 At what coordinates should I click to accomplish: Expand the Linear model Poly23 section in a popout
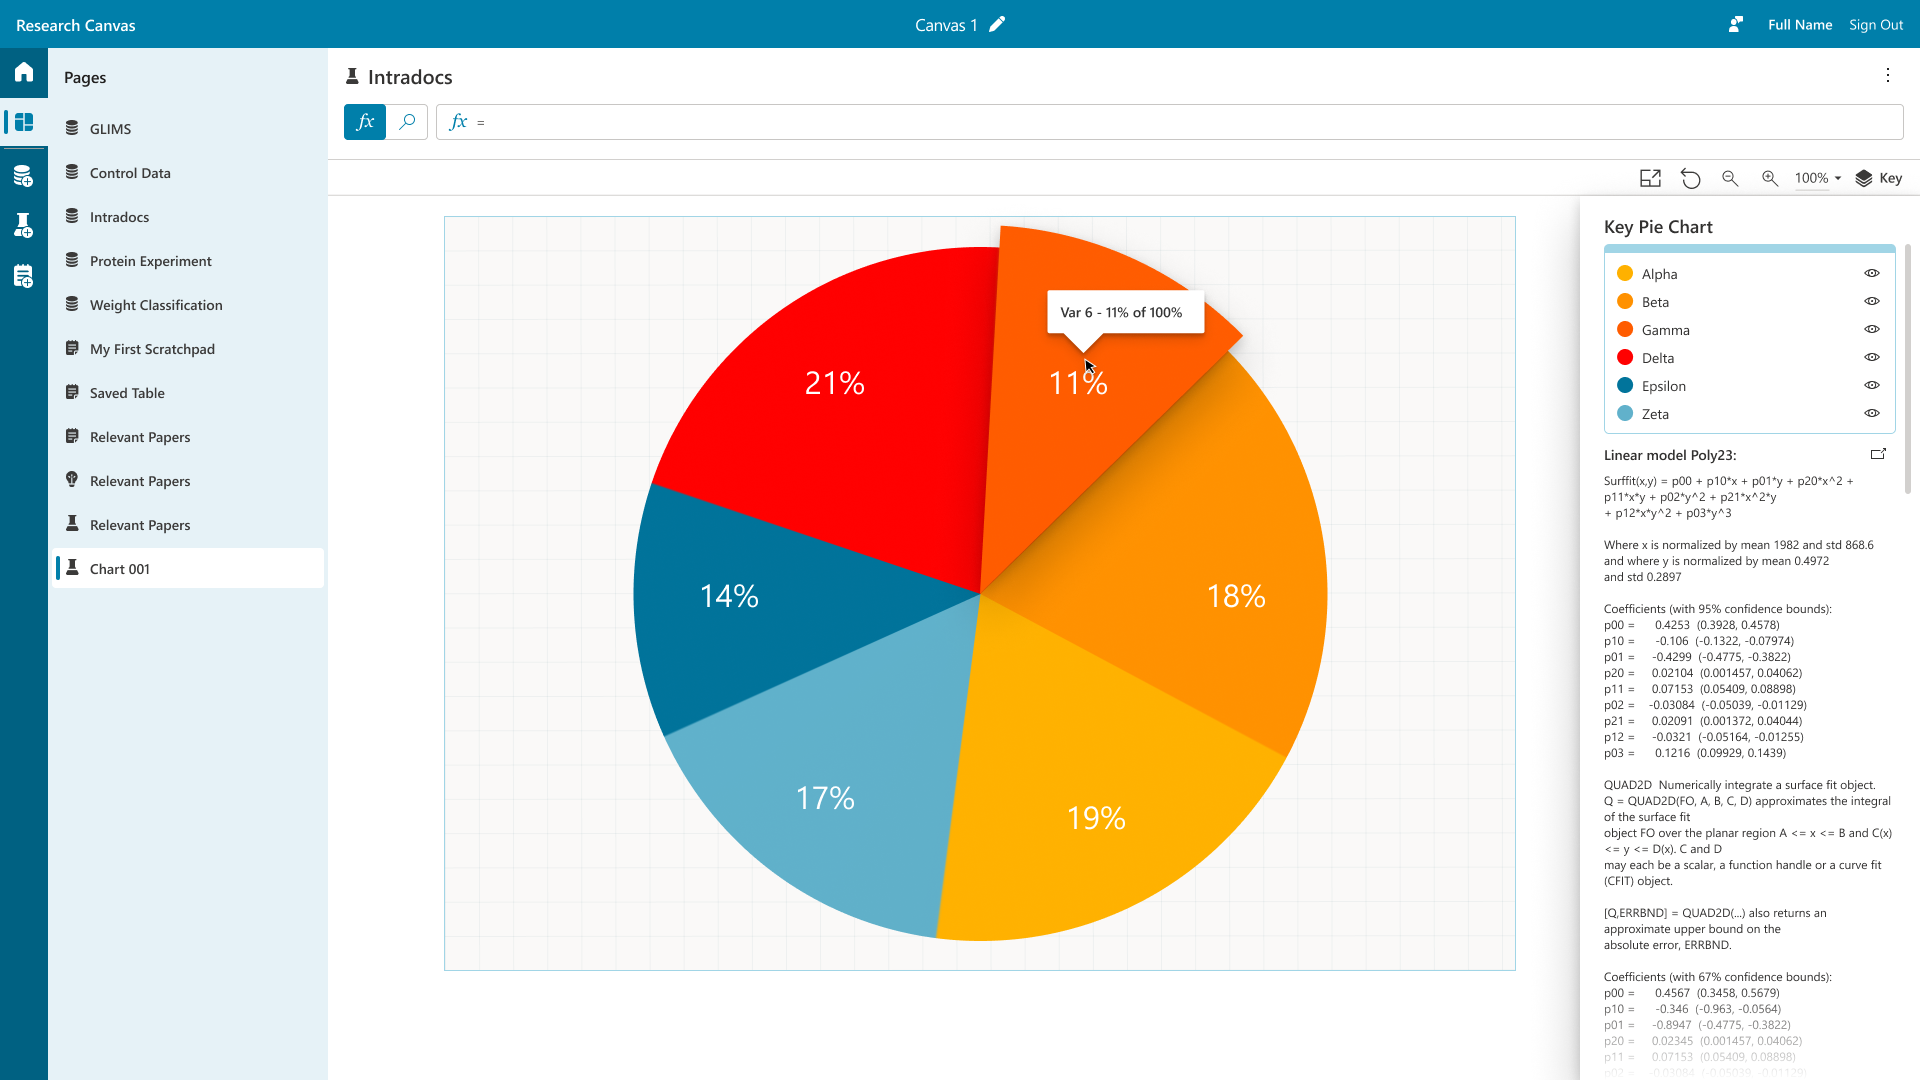click(1878, 454)
